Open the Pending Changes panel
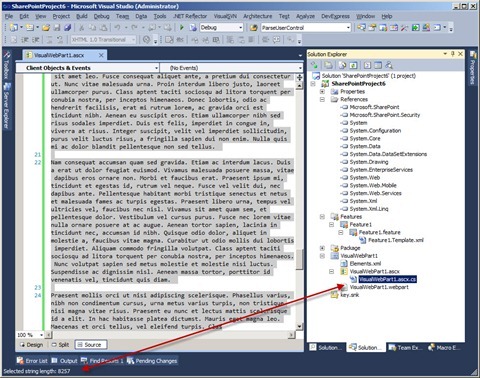Screen dimensions: 480x378 click(x=152, y=361)
